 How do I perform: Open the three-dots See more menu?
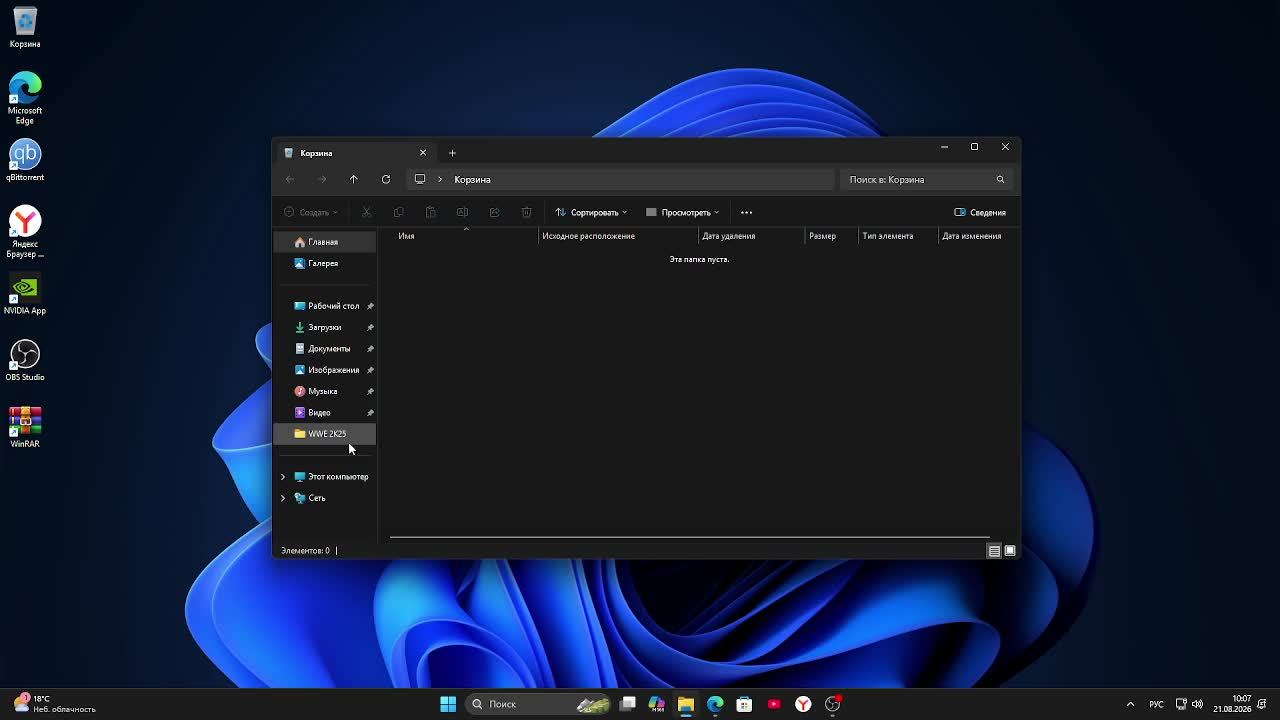[x=746, y=212]
